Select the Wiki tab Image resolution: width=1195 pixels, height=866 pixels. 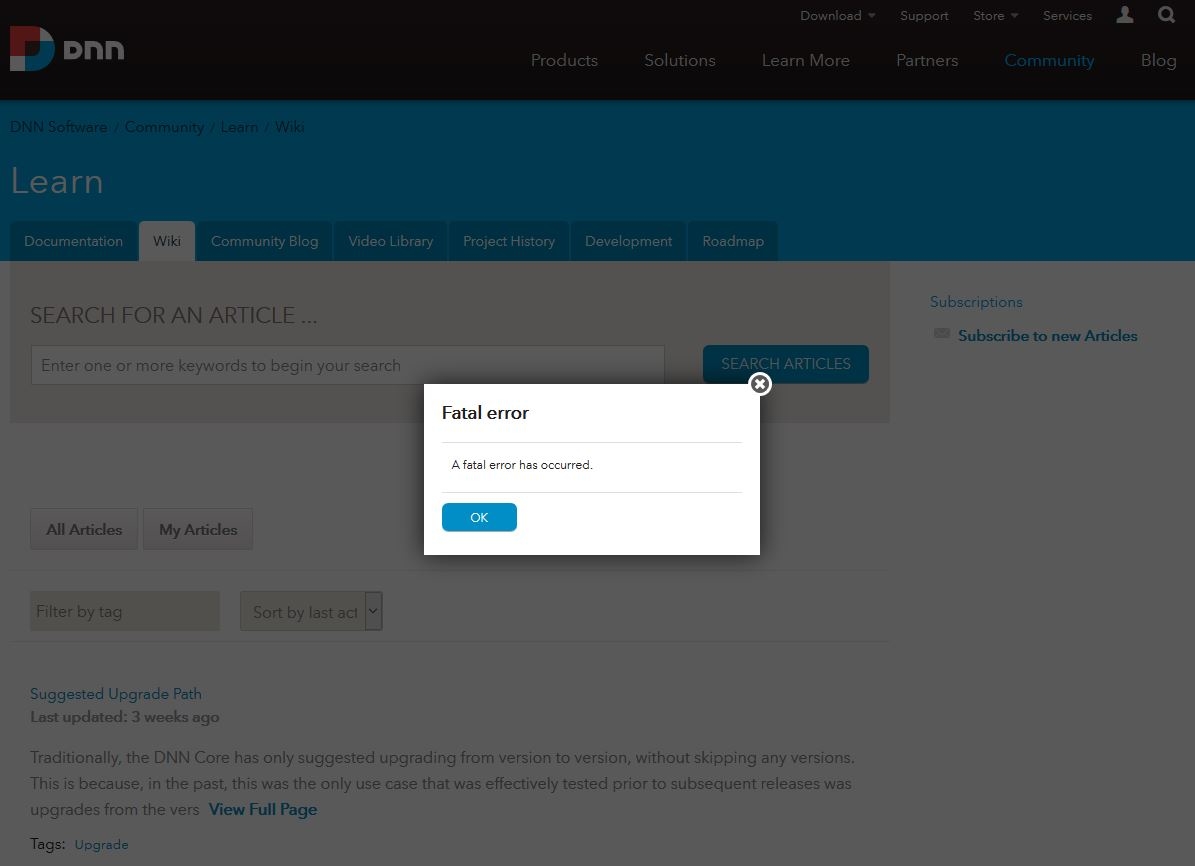point(167,241)
